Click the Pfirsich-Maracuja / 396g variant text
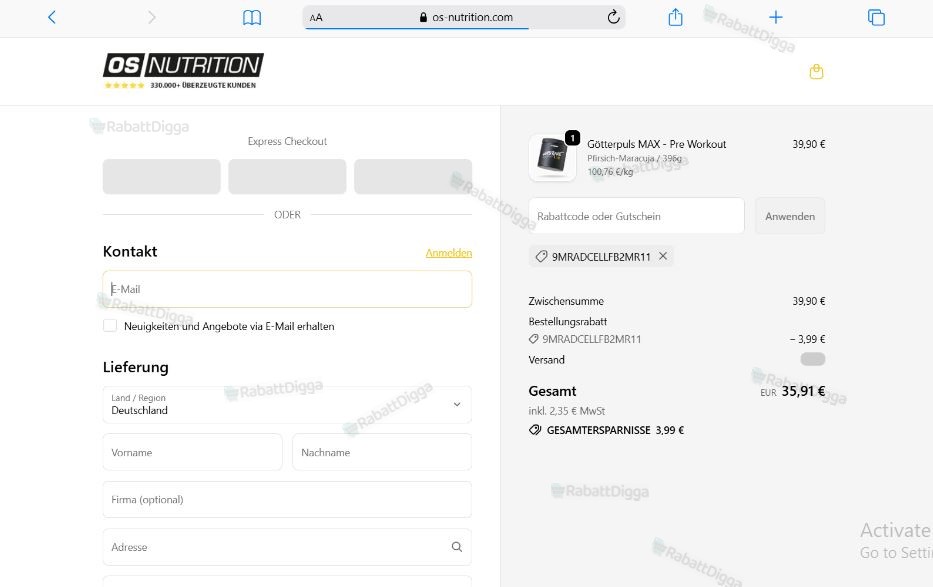933x587 pixels. click(634, 158)
